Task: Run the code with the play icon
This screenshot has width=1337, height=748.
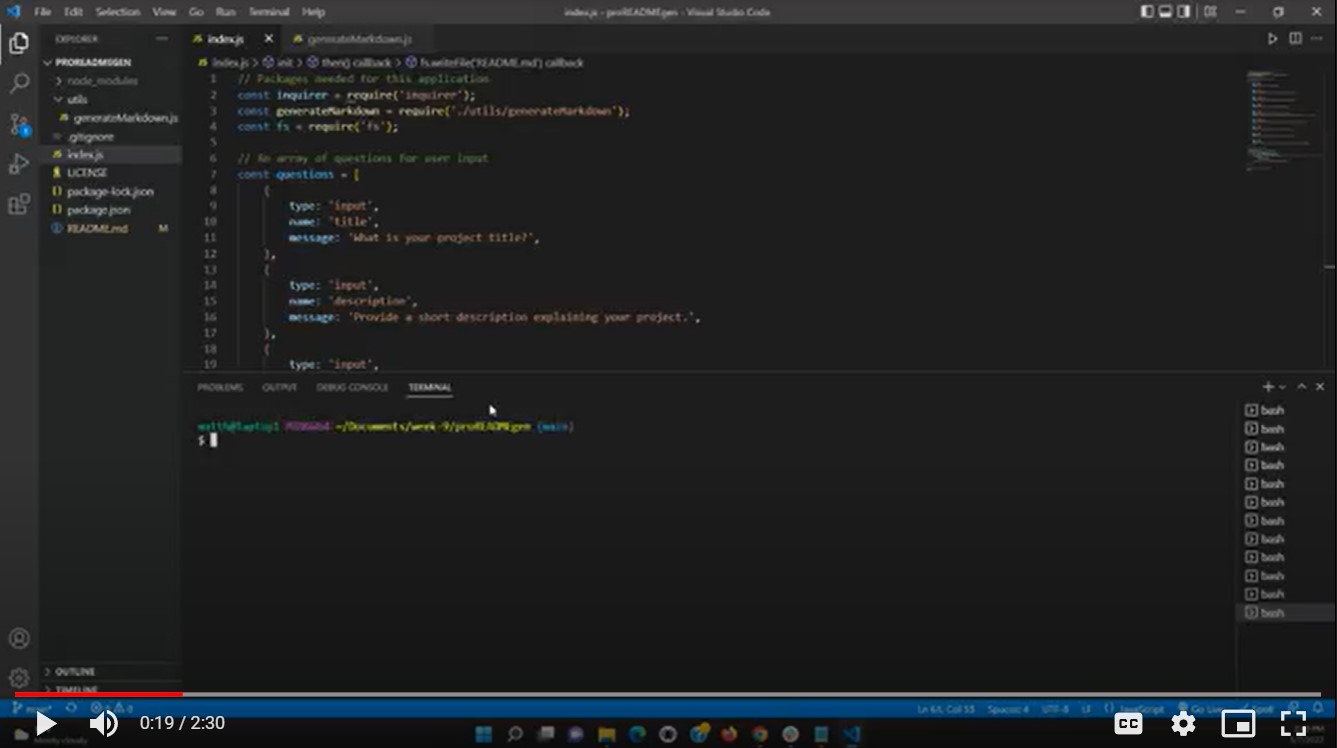Action: pos(1272,39)
